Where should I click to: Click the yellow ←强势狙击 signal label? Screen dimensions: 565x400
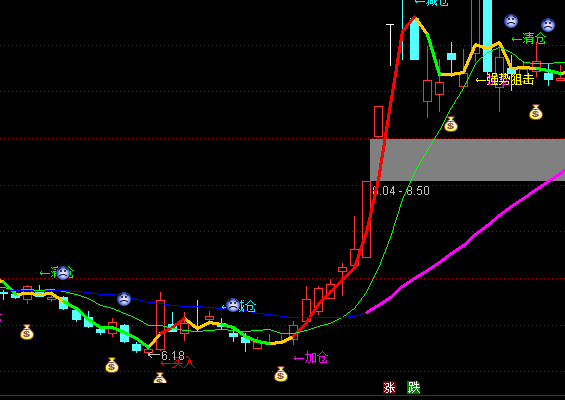coord(504,79)
